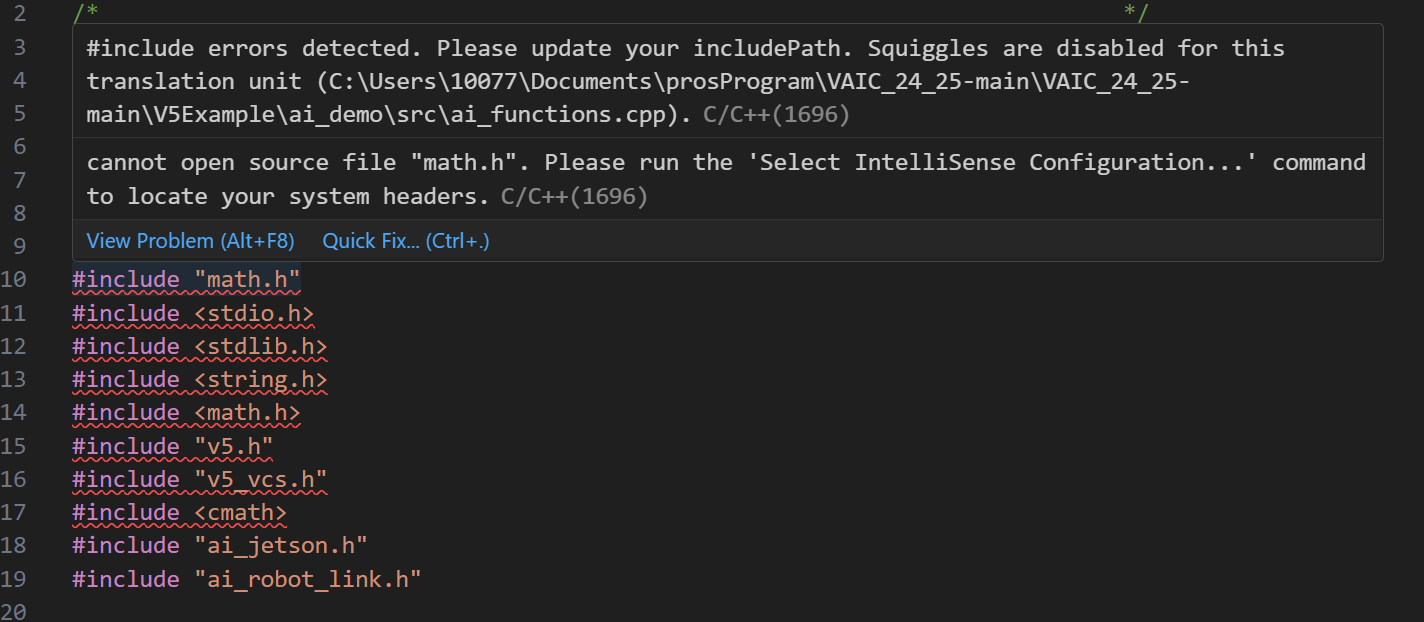
Task: Click the C/C++(1696) code after "system headers"
Action: (574, 197)
